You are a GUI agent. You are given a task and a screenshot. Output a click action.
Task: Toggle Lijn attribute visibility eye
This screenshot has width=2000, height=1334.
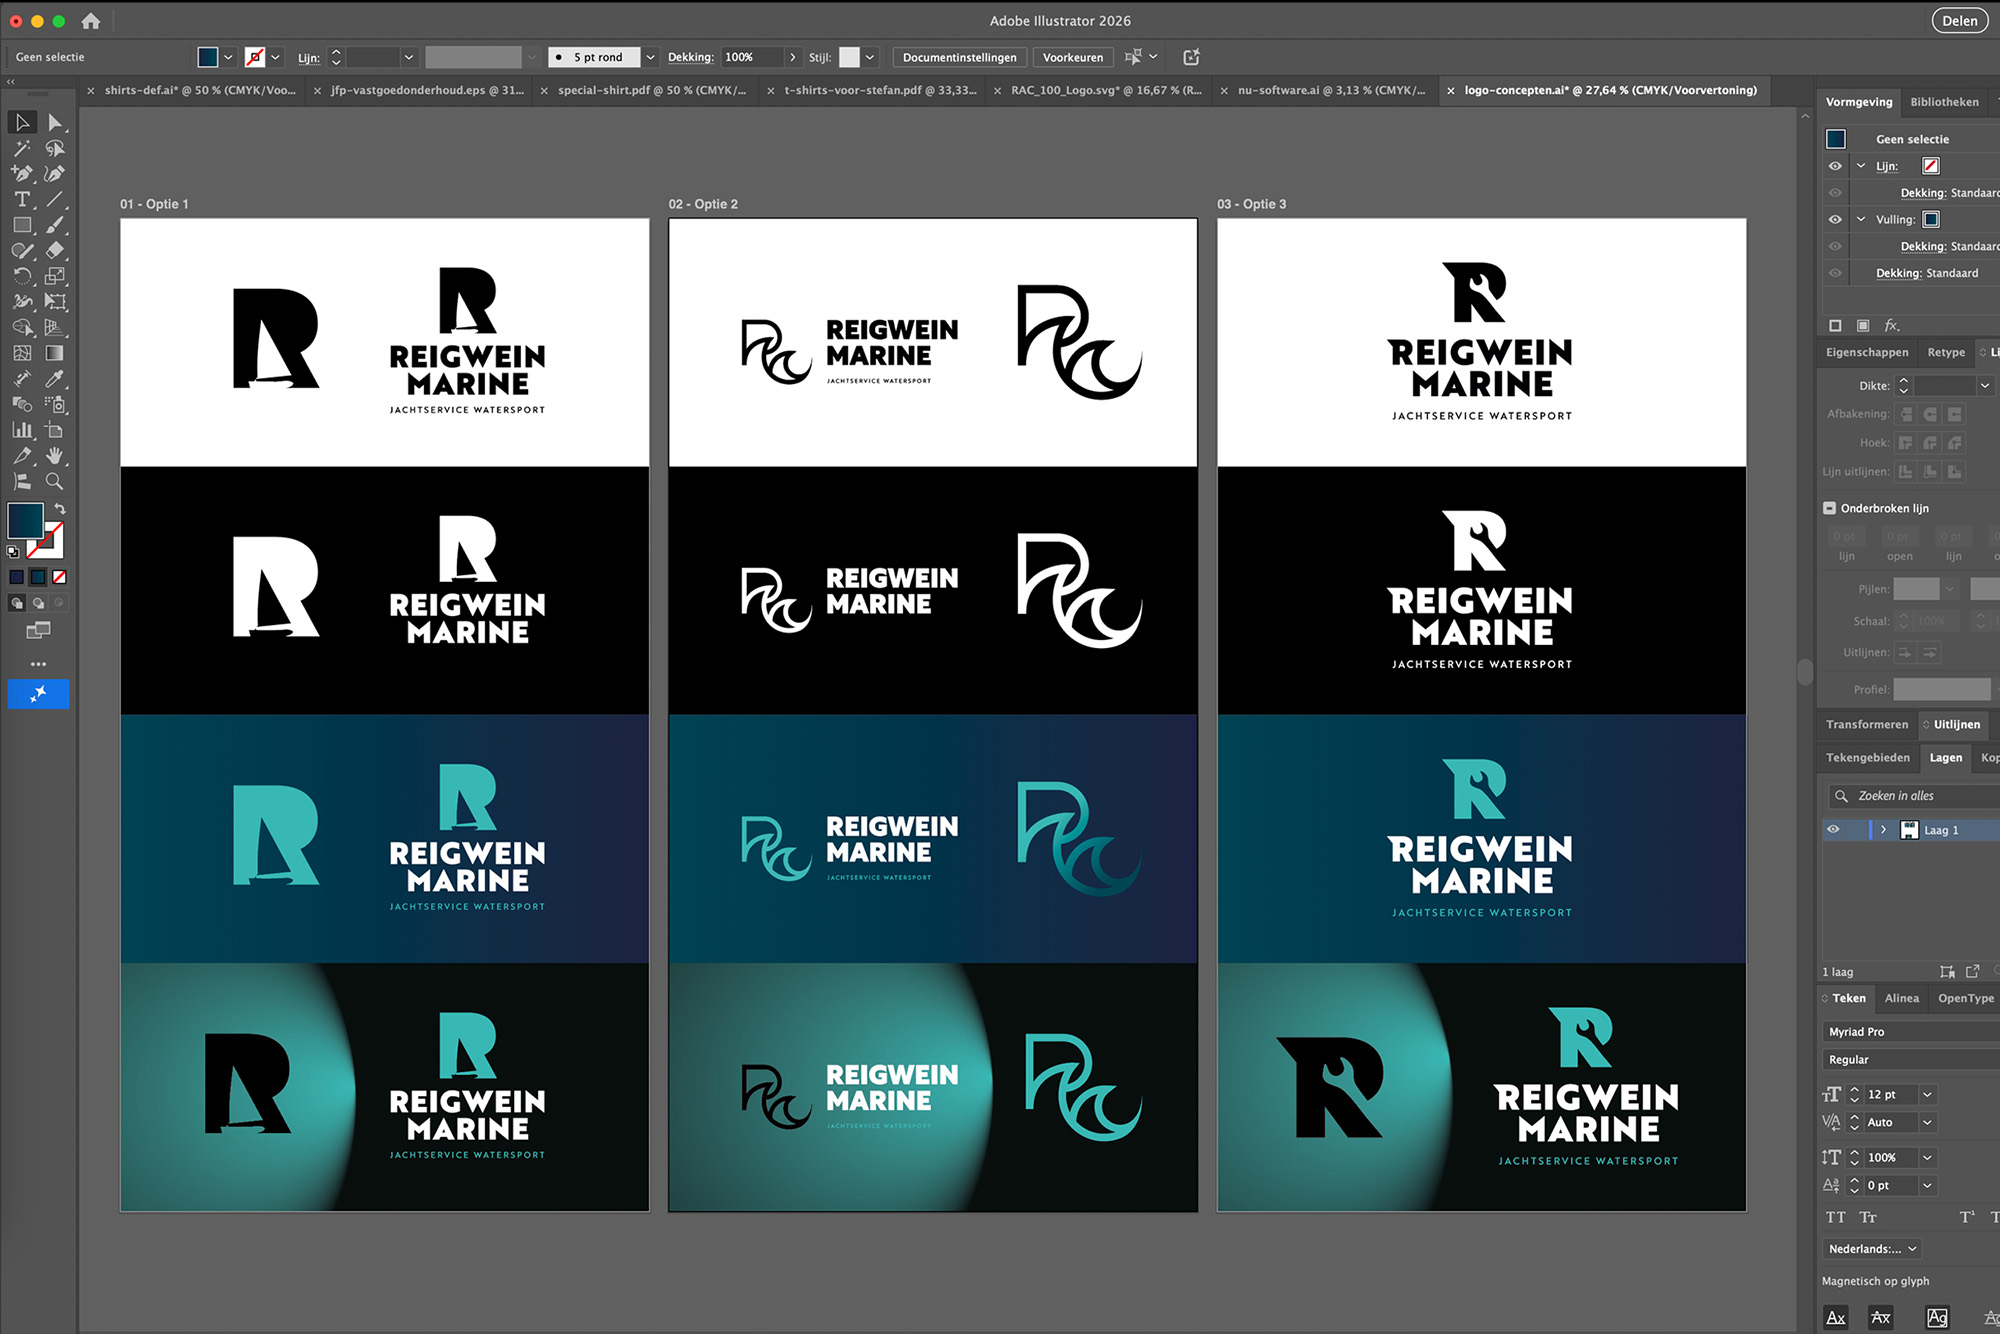(1835, 166)
